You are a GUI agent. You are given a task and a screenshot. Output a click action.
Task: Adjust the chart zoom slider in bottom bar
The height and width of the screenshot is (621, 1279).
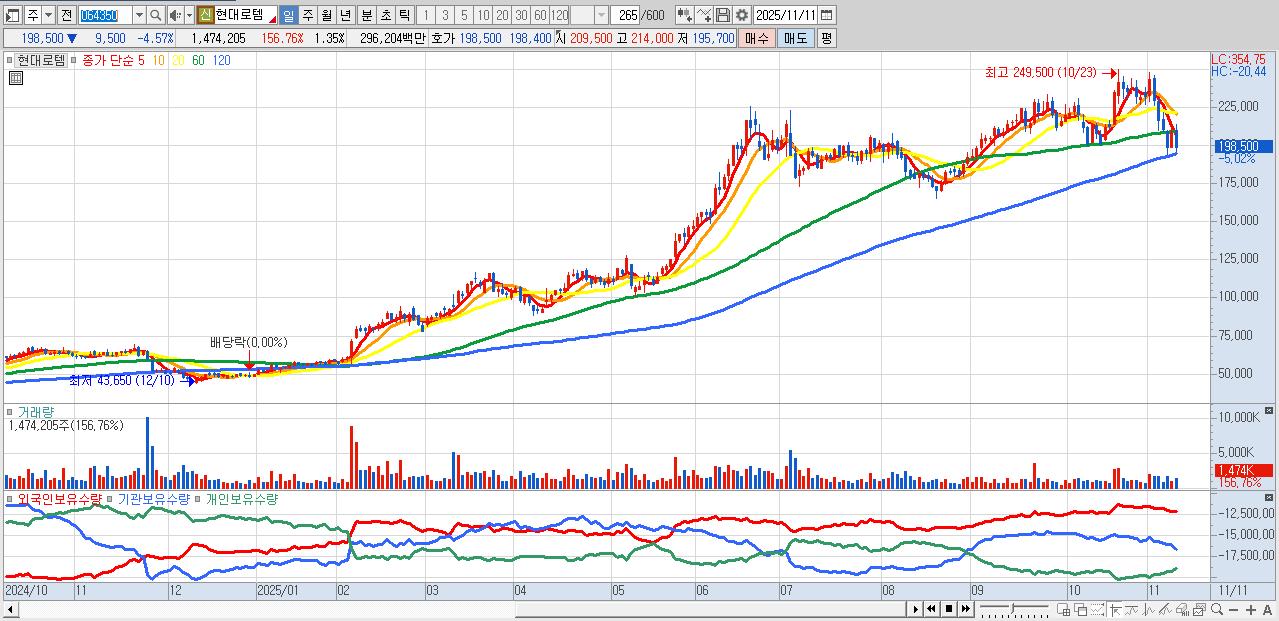pos(1014,609)
